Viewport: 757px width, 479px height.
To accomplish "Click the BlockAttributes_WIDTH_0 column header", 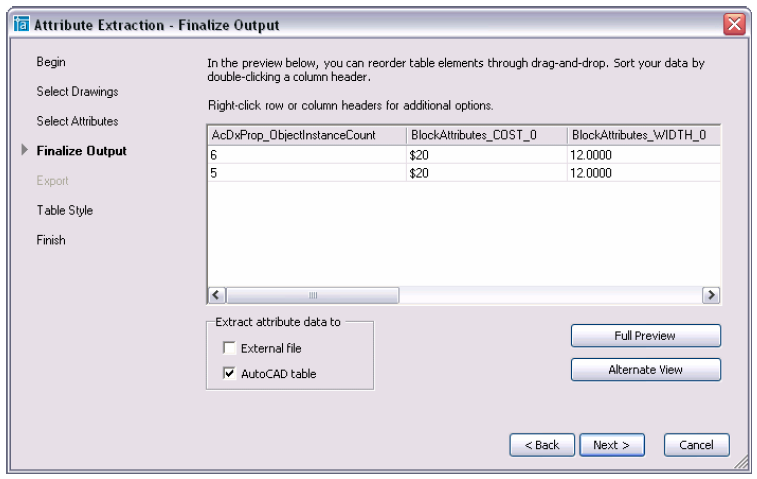I will [644, 135].
